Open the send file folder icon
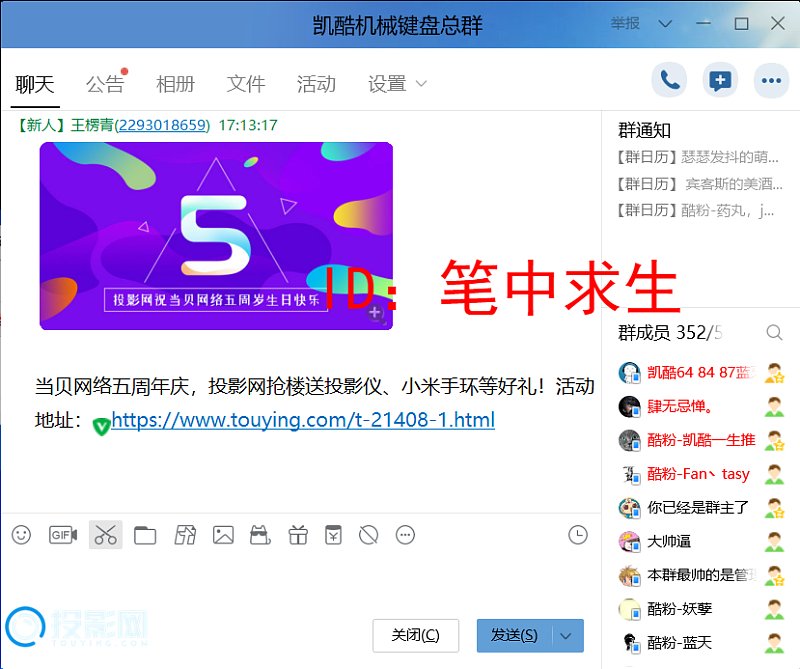 click(x=145, y=536)
